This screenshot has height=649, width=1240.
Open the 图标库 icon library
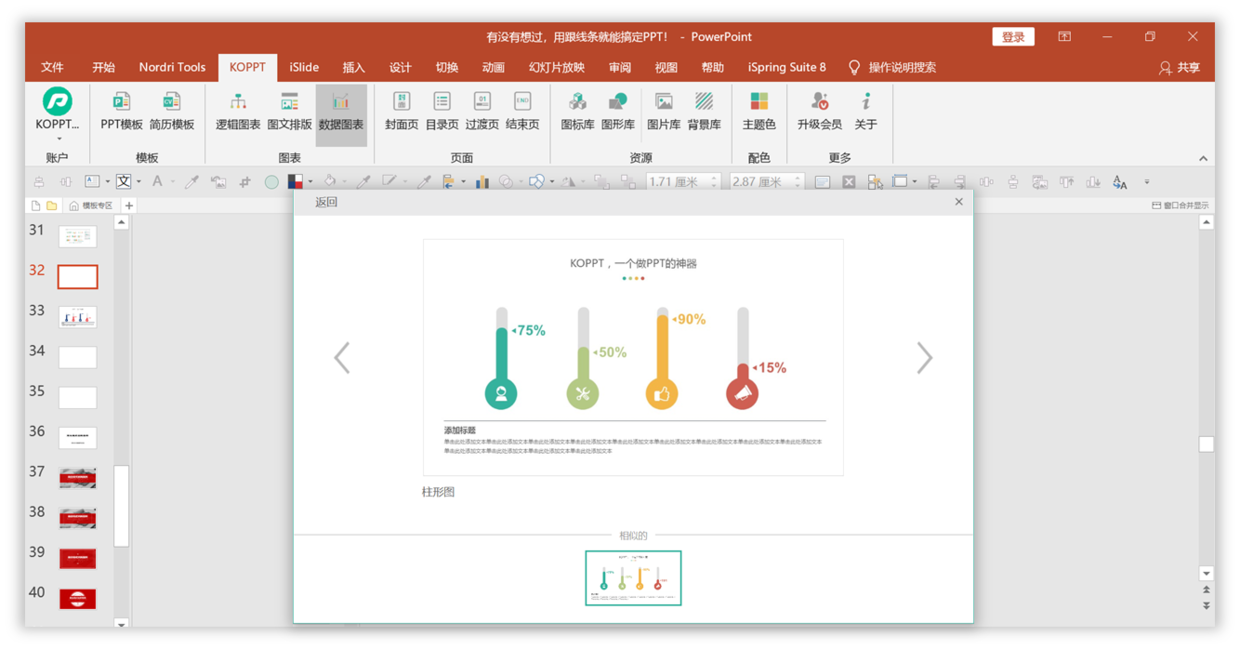click(x=577, y=112)
